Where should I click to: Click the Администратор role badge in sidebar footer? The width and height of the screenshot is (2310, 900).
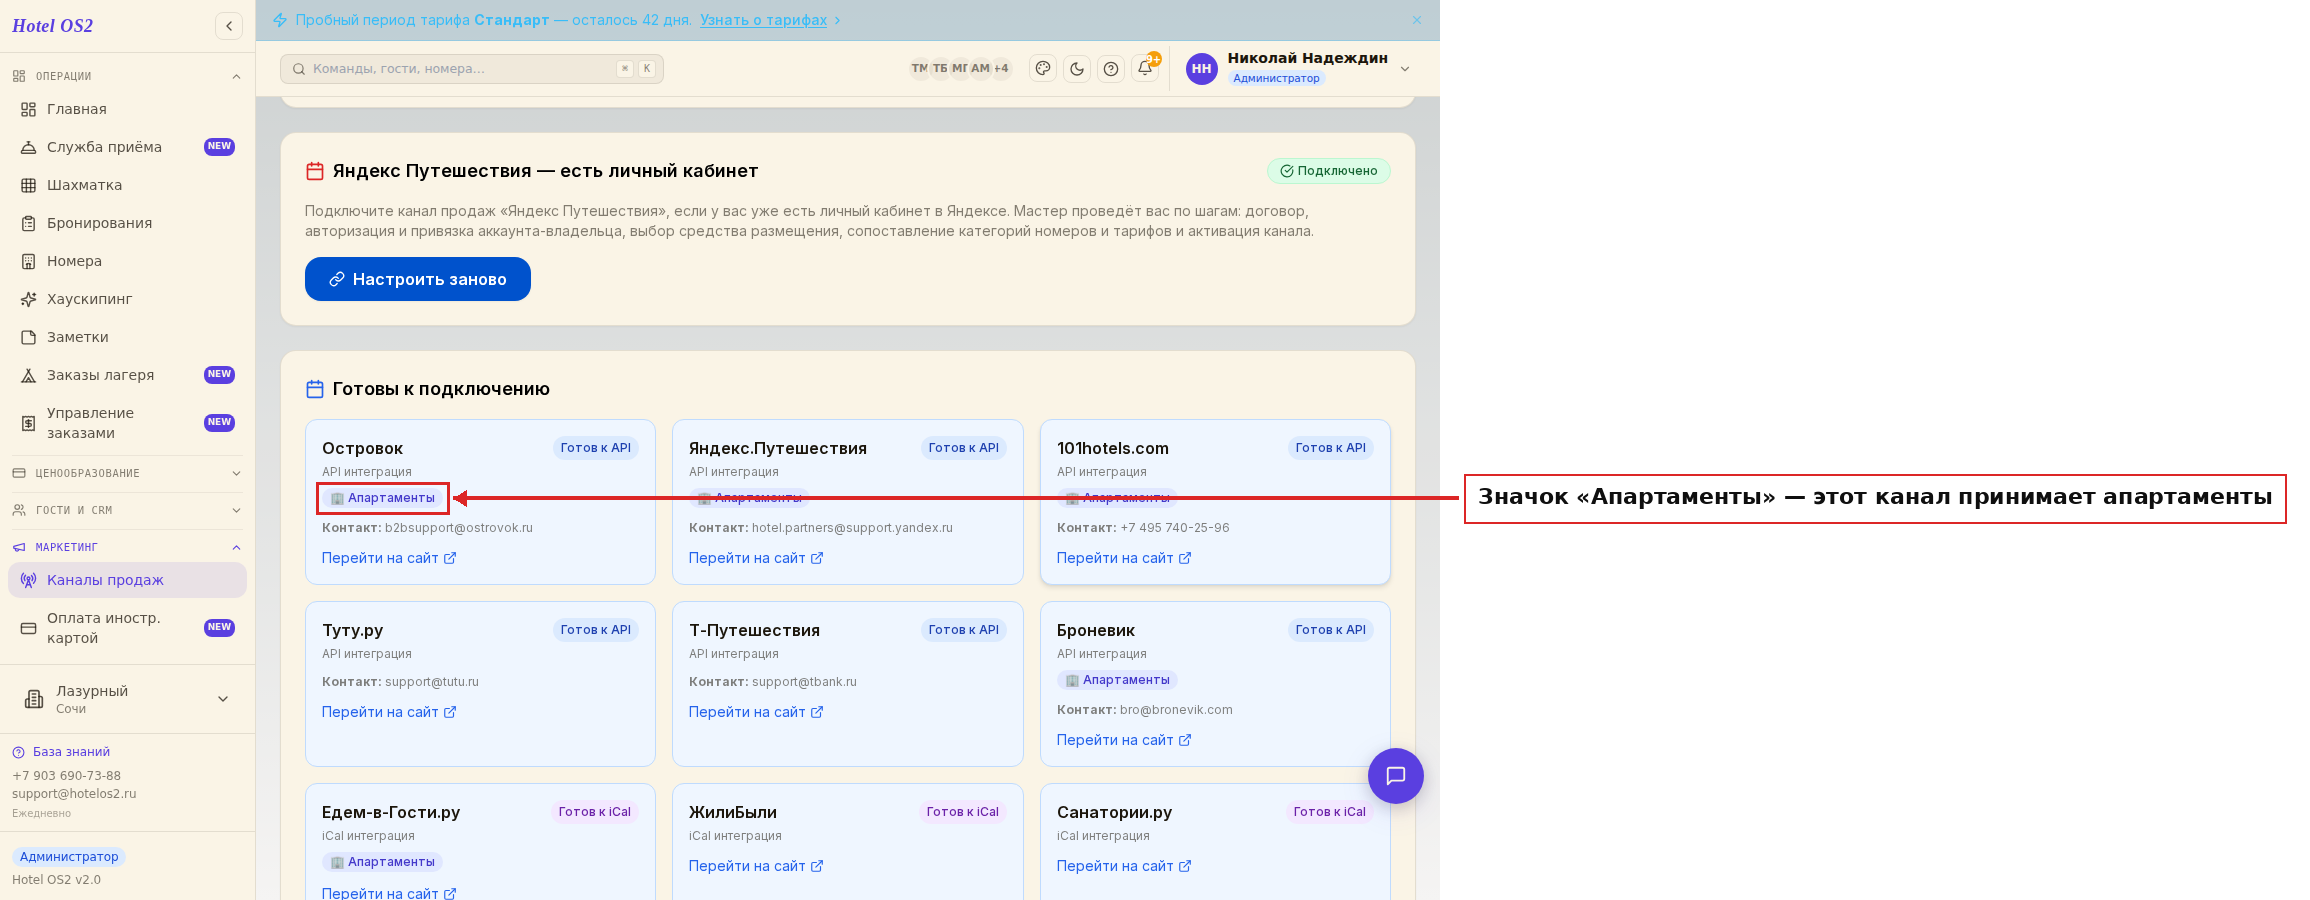pos(69,857)
